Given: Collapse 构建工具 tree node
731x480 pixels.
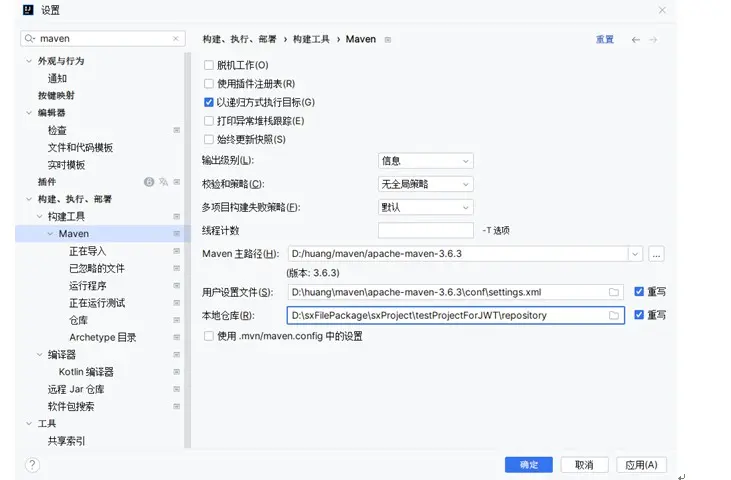Looking at the screenshot, I should (40, 216).
